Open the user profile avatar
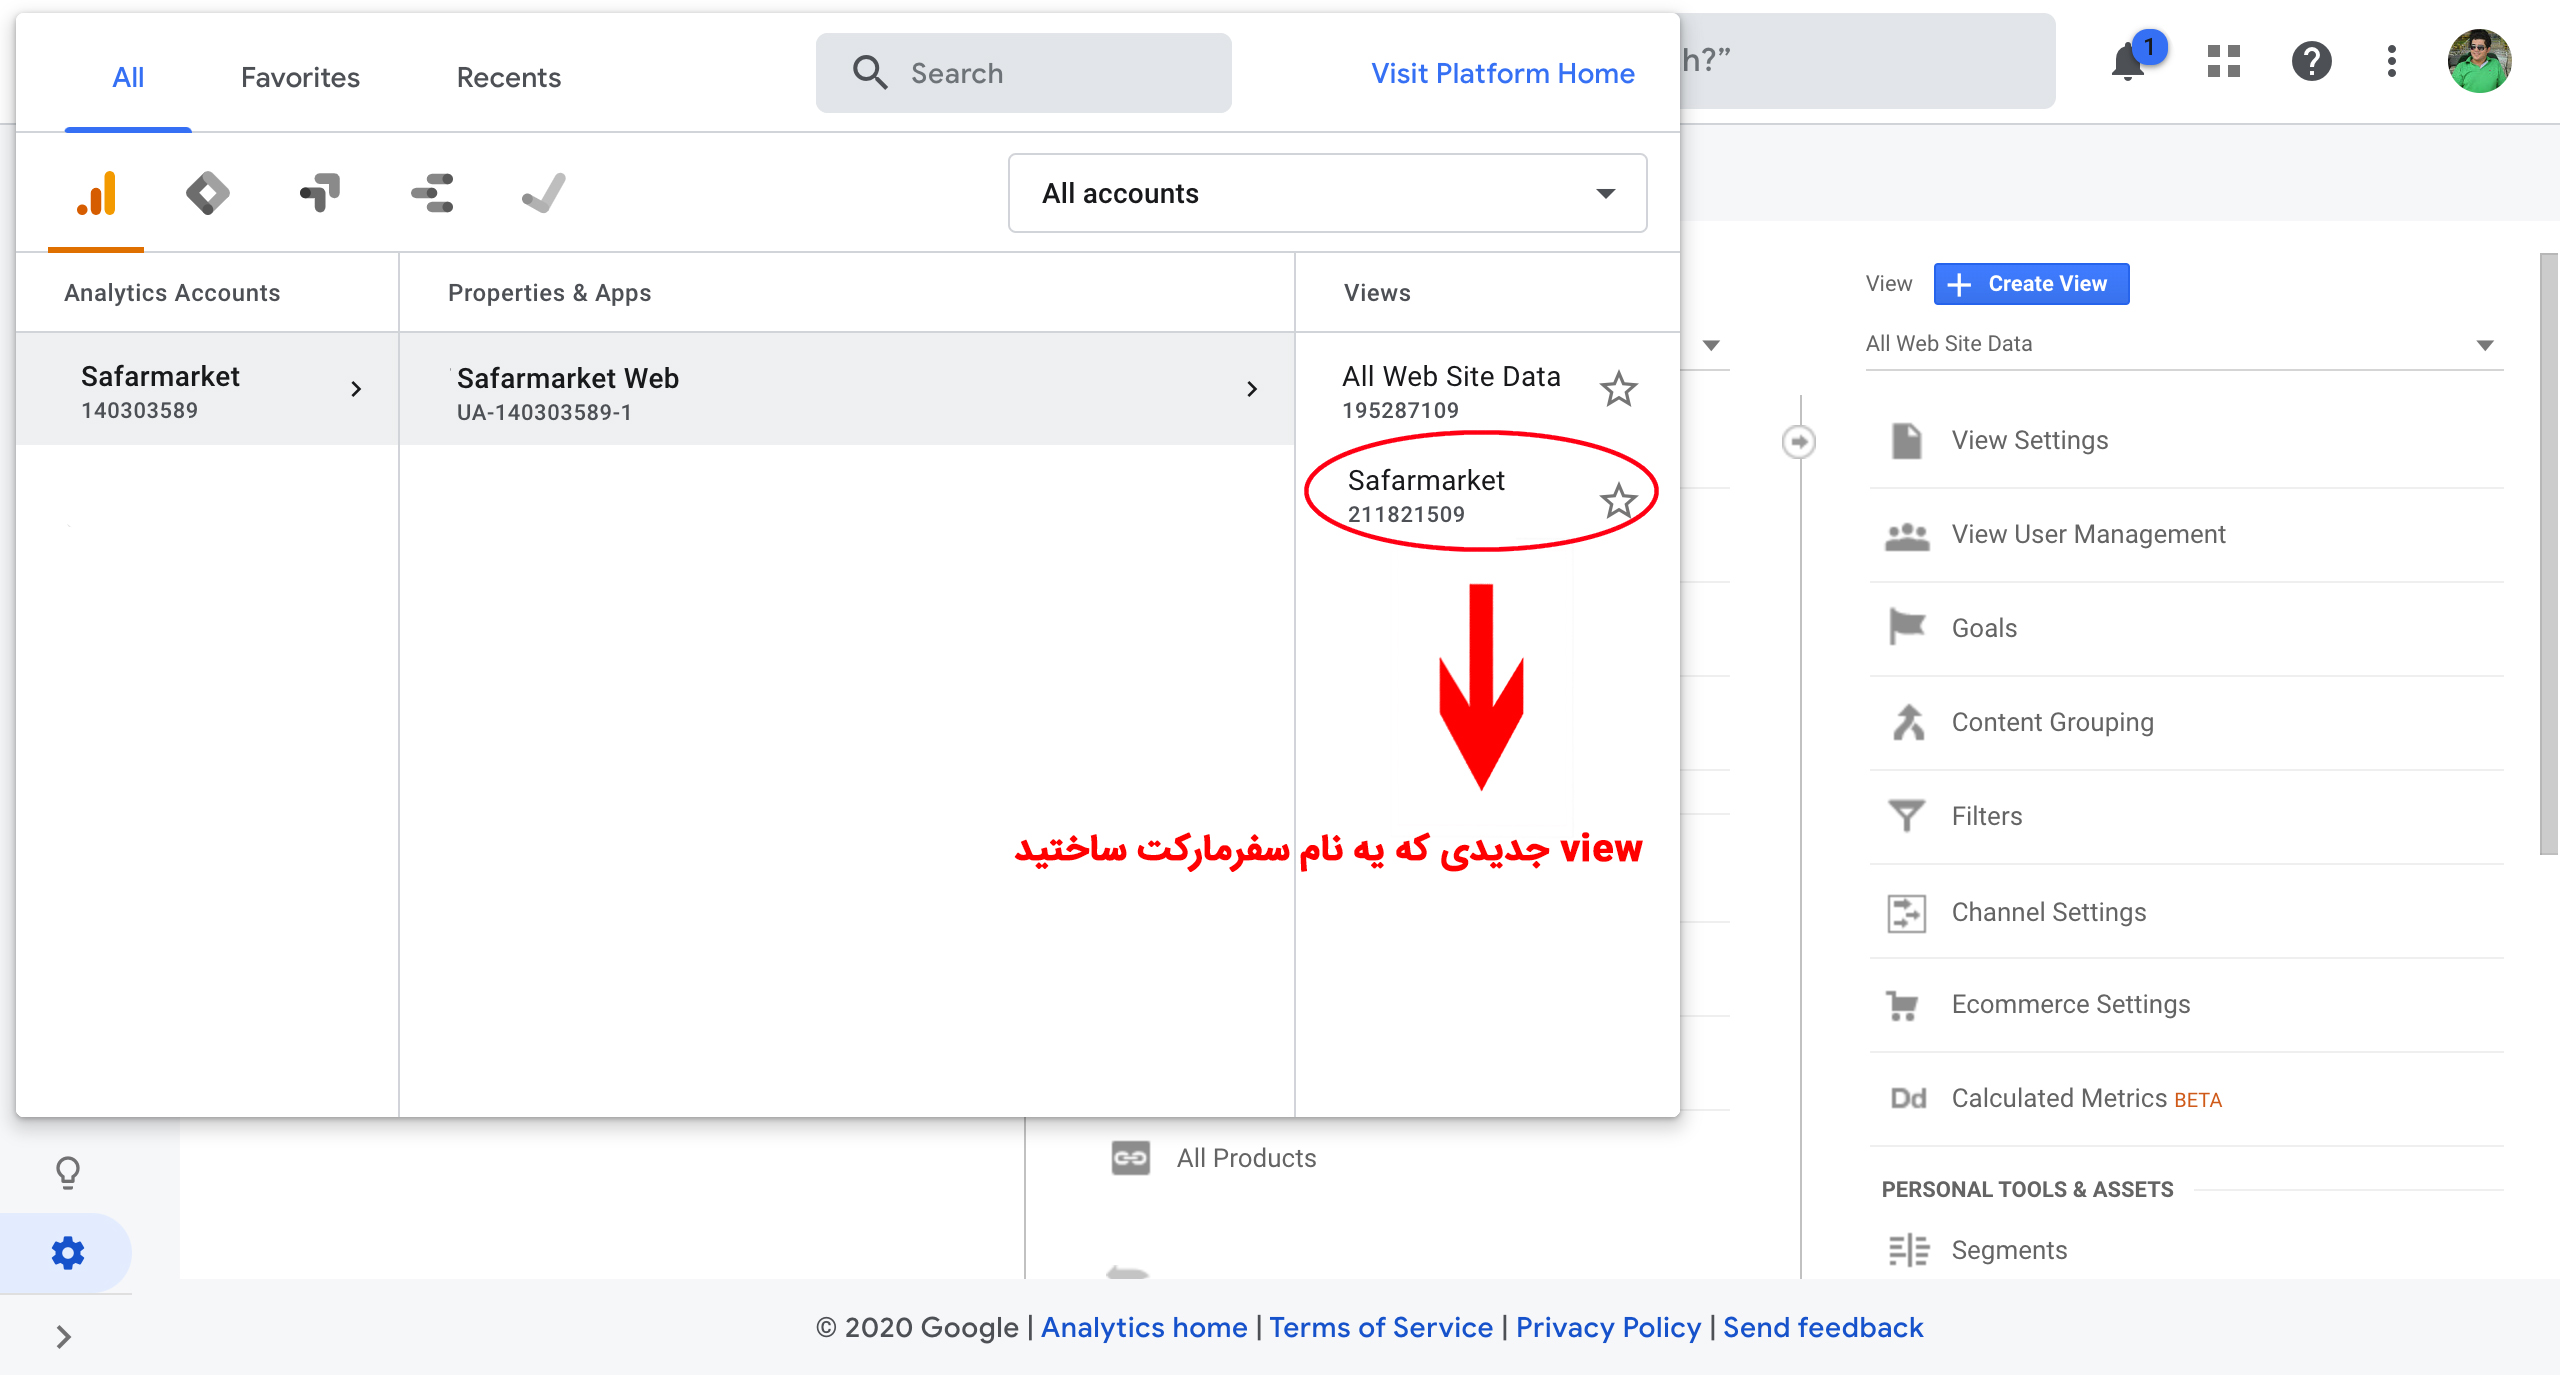The image size is (2560, 1375). coord(2479,61)
